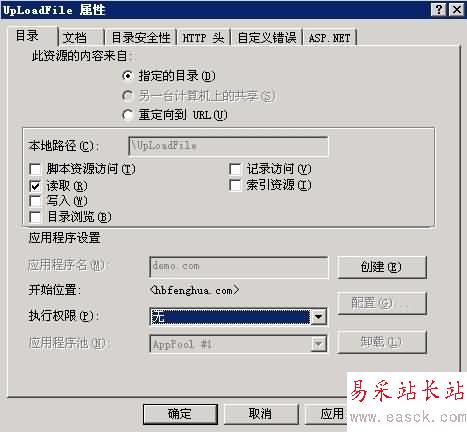Screen dimensions: 467x432
Task: Open the 目录安全性 tab
Action: point(140,37)
